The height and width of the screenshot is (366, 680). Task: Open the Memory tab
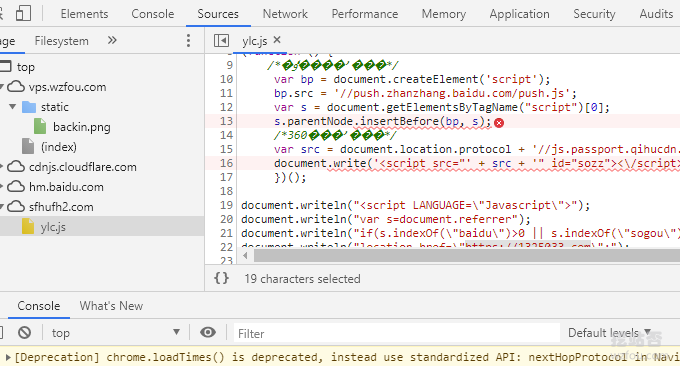[444, 14]
